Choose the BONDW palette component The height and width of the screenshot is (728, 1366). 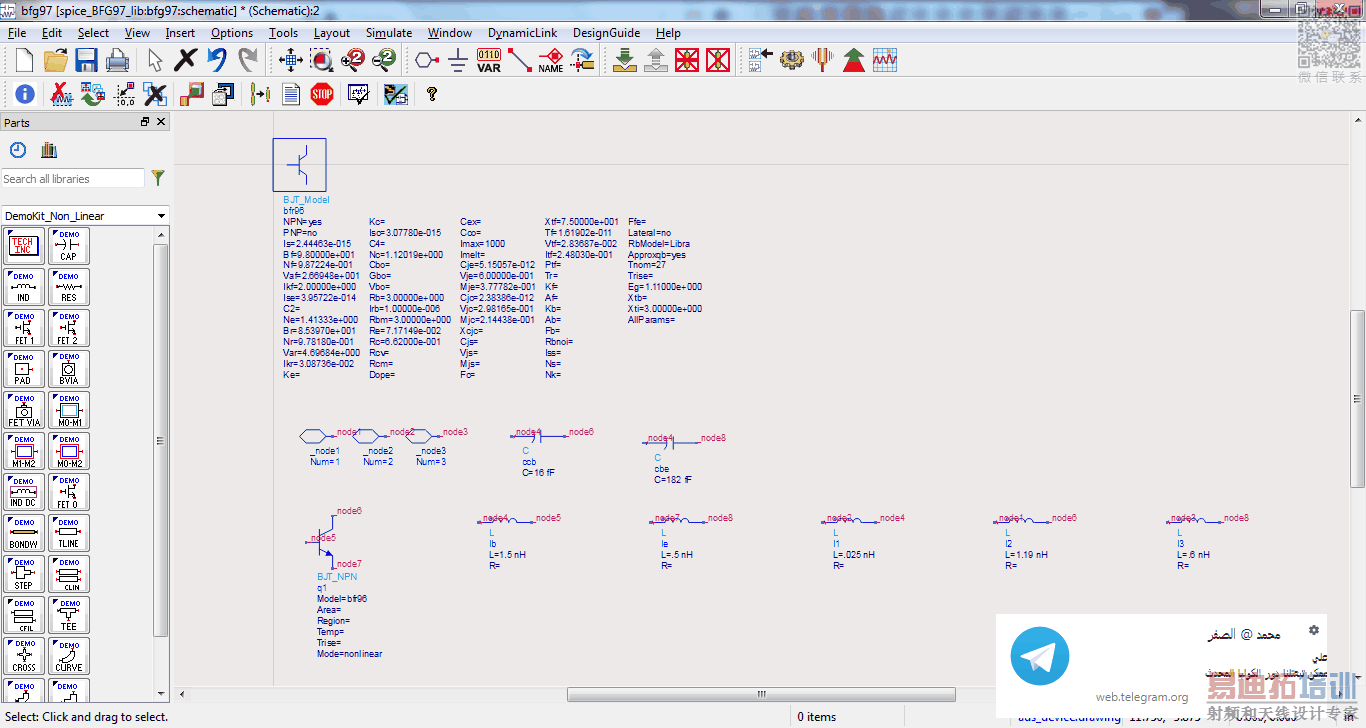tap(24, 533)
